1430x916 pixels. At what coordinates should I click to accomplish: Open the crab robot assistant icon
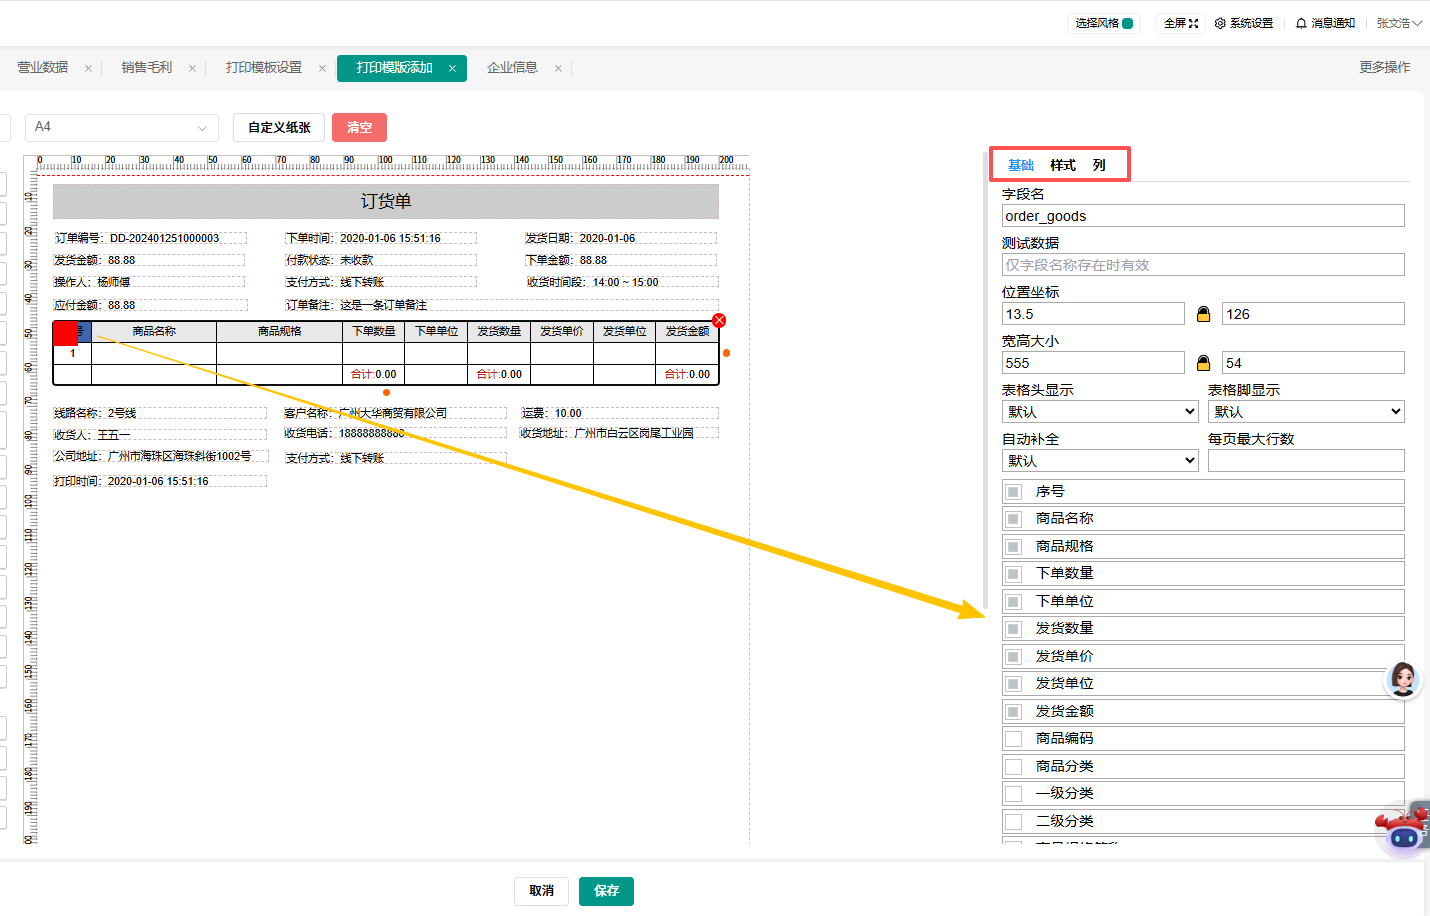[x=1402, y=829]
